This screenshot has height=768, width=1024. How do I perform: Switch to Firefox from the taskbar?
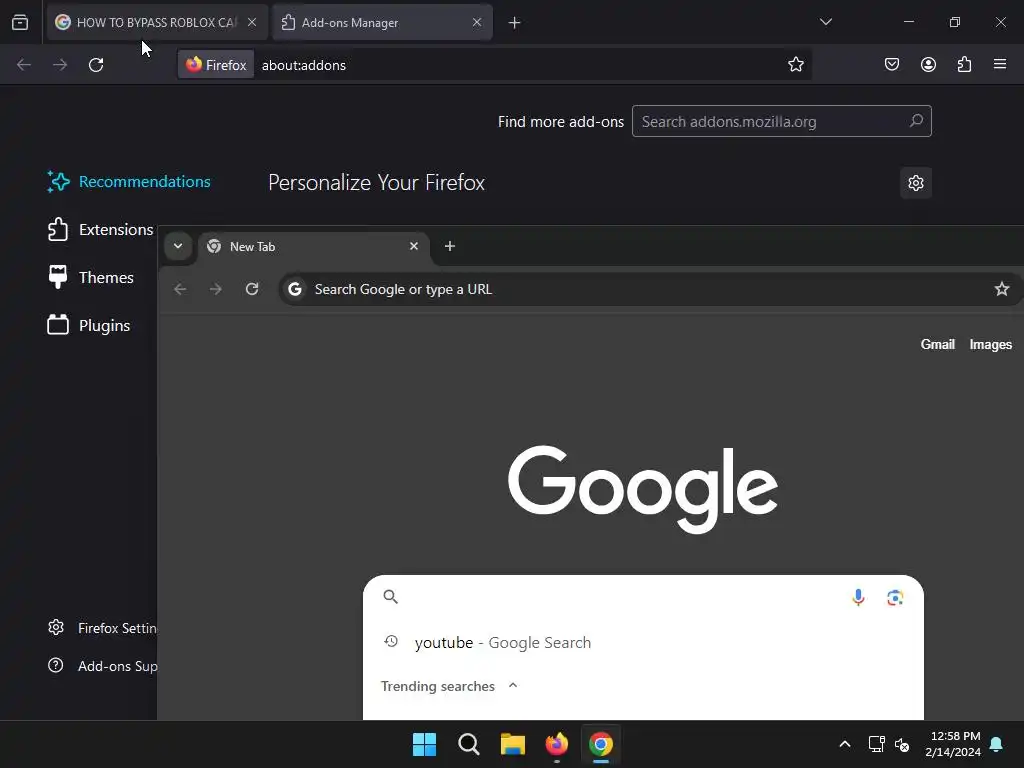557,744
